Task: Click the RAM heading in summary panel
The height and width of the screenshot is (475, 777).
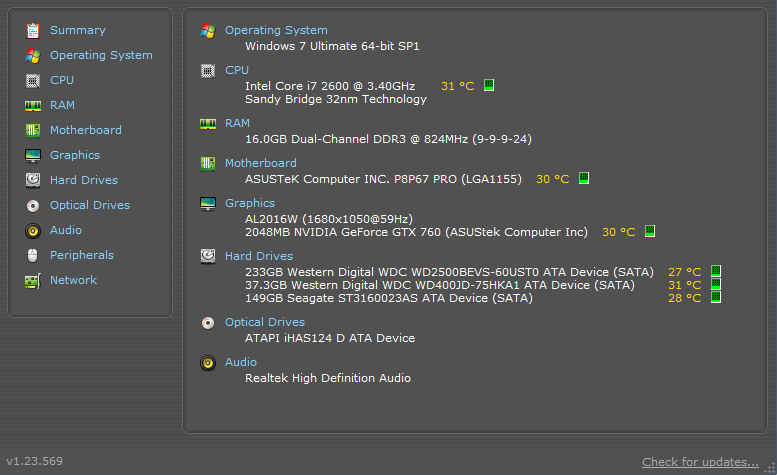Action: tap(237, 123)
